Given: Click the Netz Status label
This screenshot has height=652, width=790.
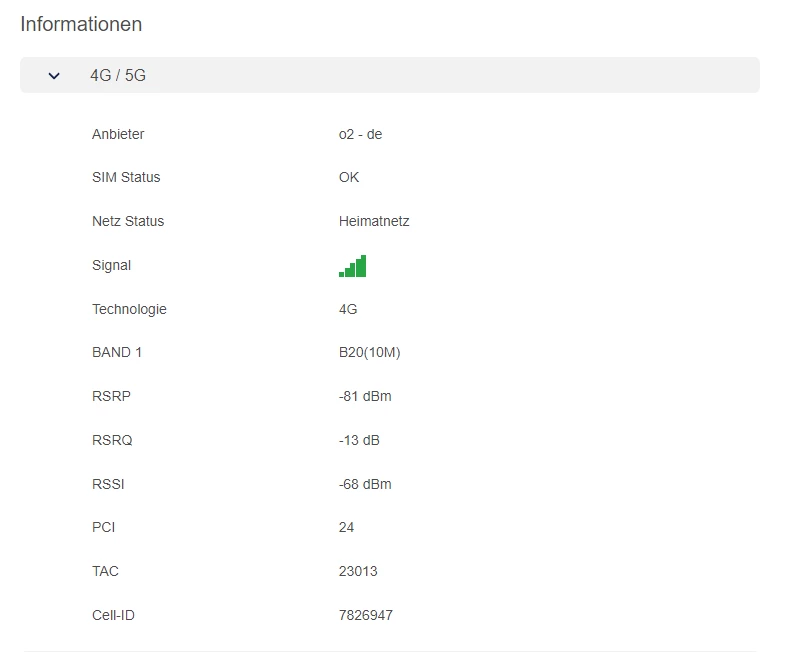Looking at the screenshot, I should point(128,221).
